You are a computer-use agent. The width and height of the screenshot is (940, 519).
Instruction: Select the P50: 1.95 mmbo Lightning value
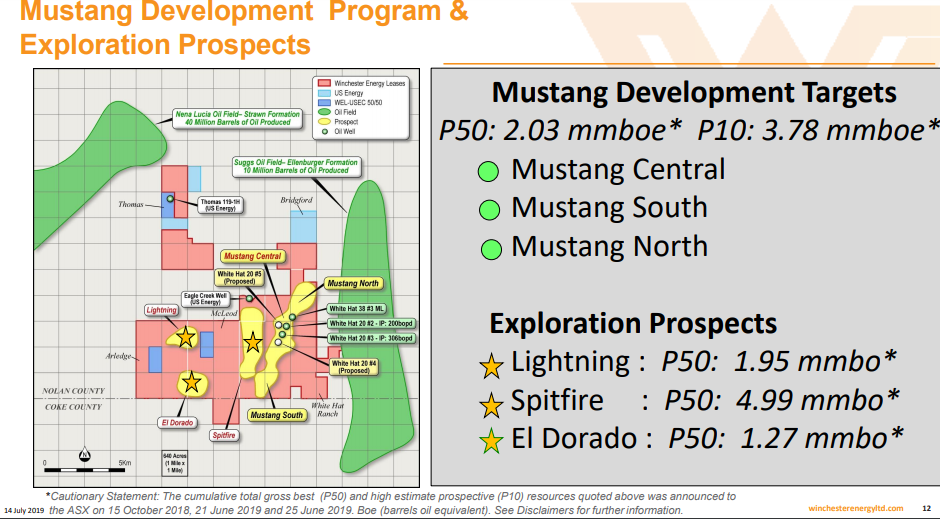click(x=778, y=361)
